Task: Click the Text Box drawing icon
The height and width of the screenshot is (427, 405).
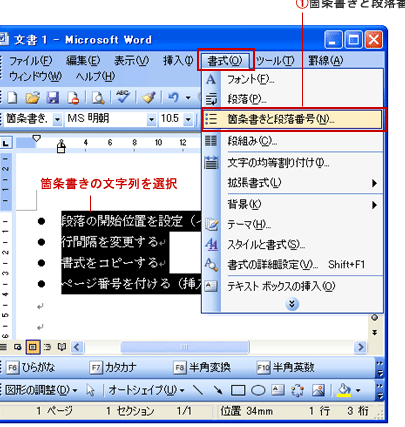Action: pyautogui.click(x=278, y=390)
